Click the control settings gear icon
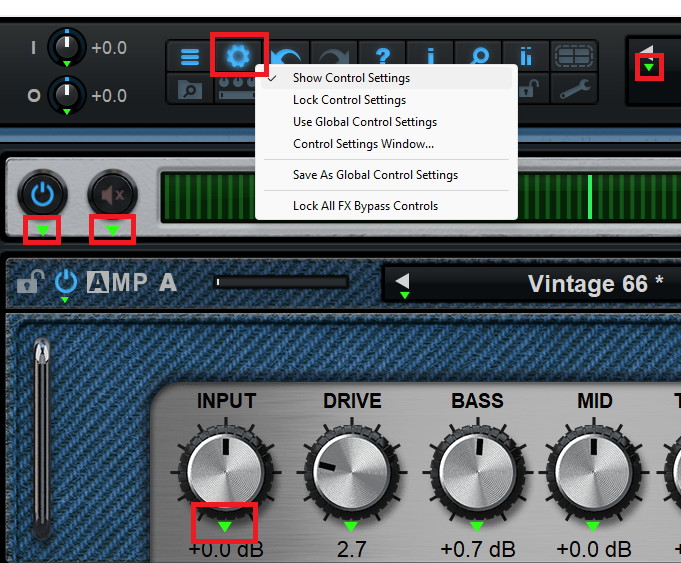The height and width of the screenshot is (563, 681). pos(238,56)
